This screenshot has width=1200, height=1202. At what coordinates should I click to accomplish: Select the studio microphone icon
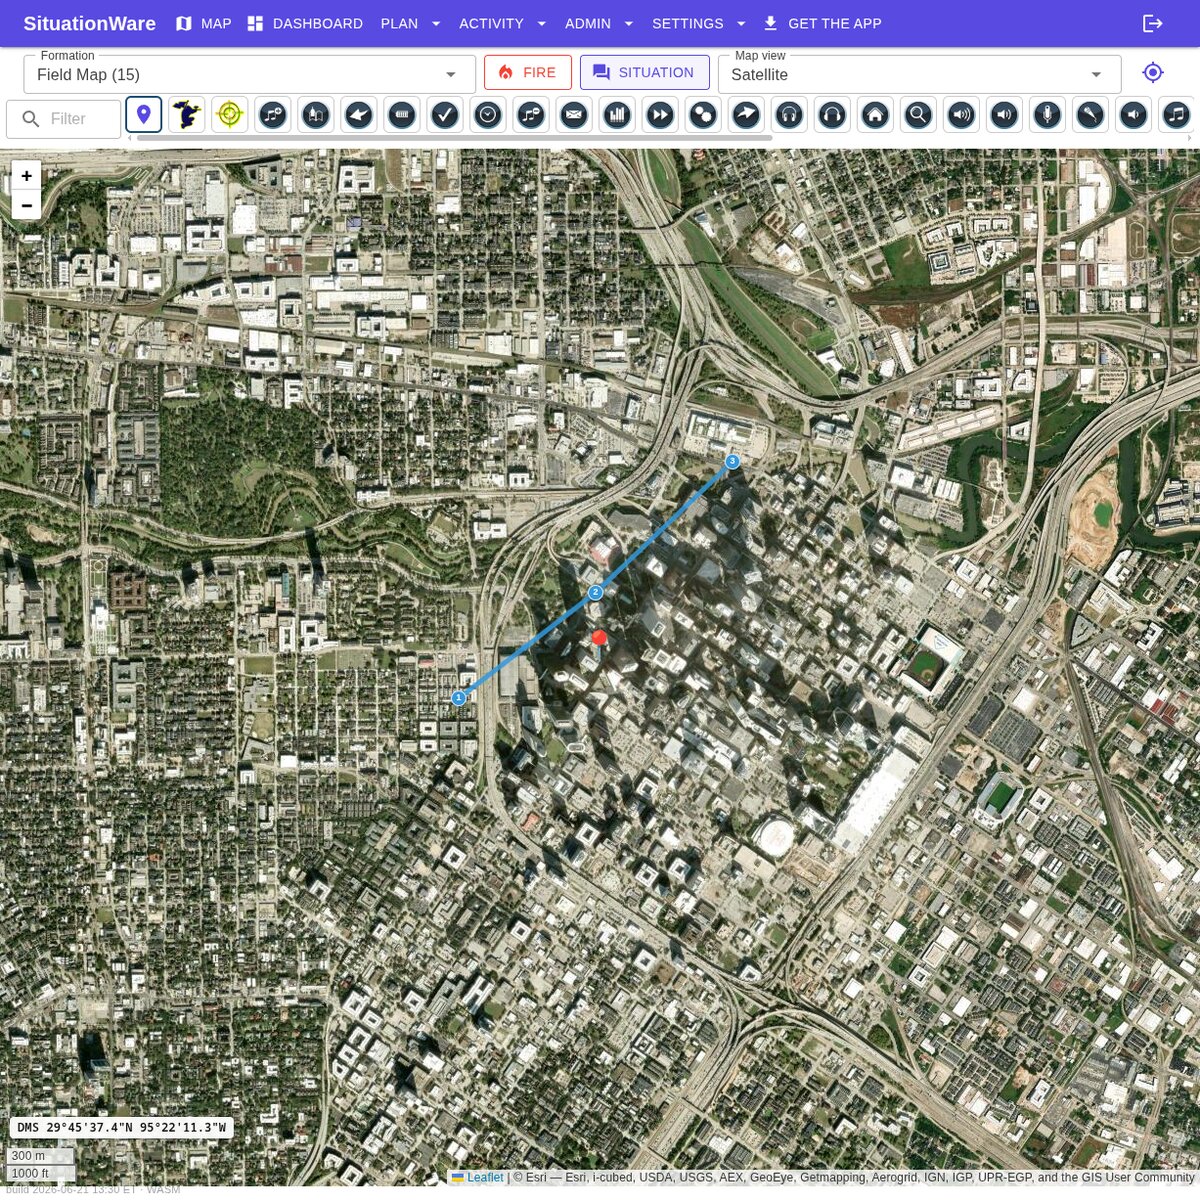coord(1047,115)
